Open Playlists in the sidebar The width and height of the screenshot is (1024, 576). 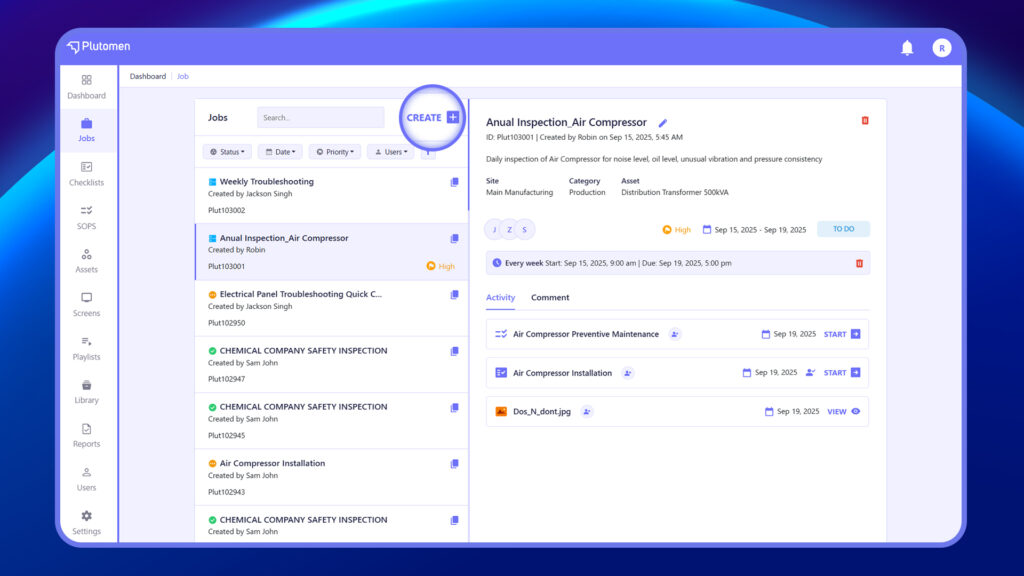click(x=86, y=348)
